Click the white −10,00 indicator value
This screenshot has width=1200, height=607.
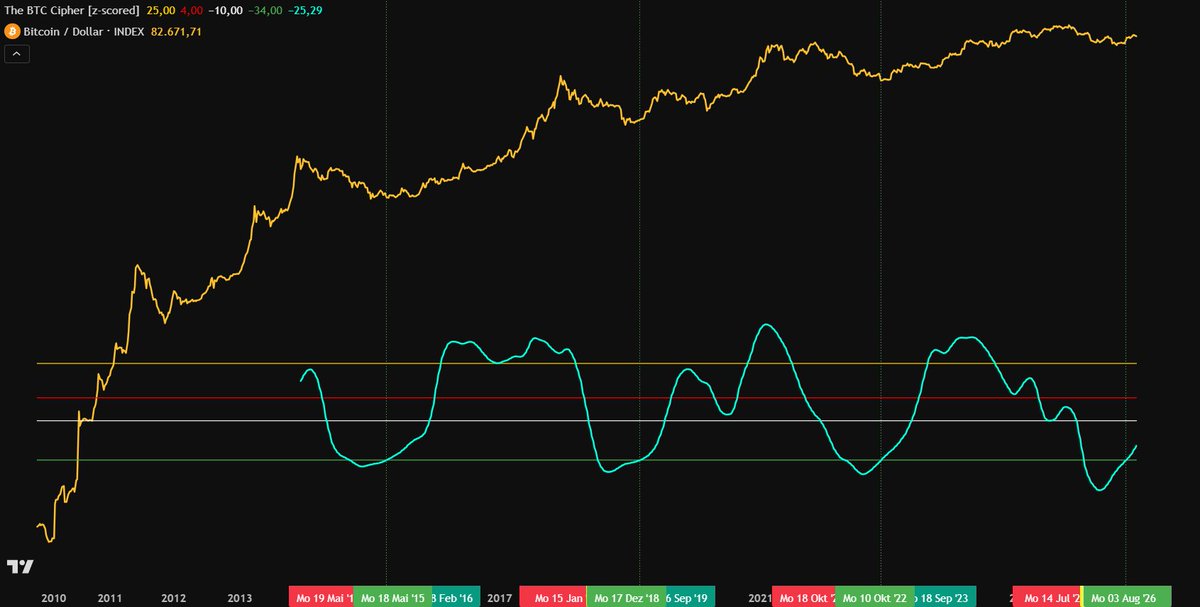224,10
